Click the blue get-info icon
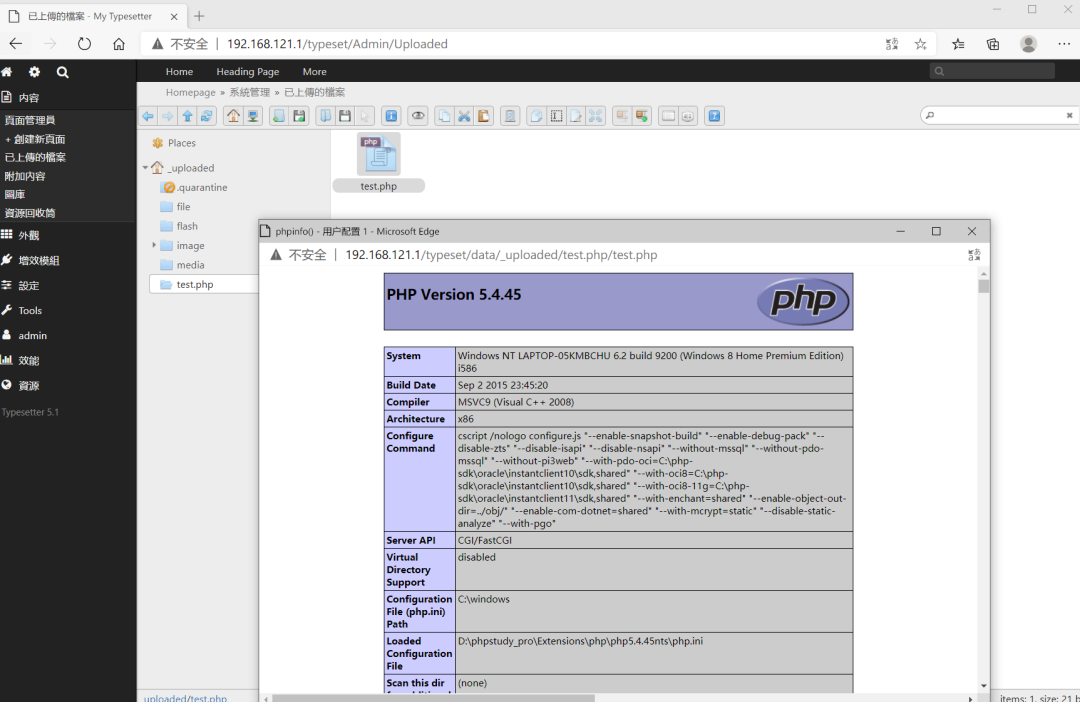The height and width of the screenshot is (702, 1080). [x=391, y=116]
